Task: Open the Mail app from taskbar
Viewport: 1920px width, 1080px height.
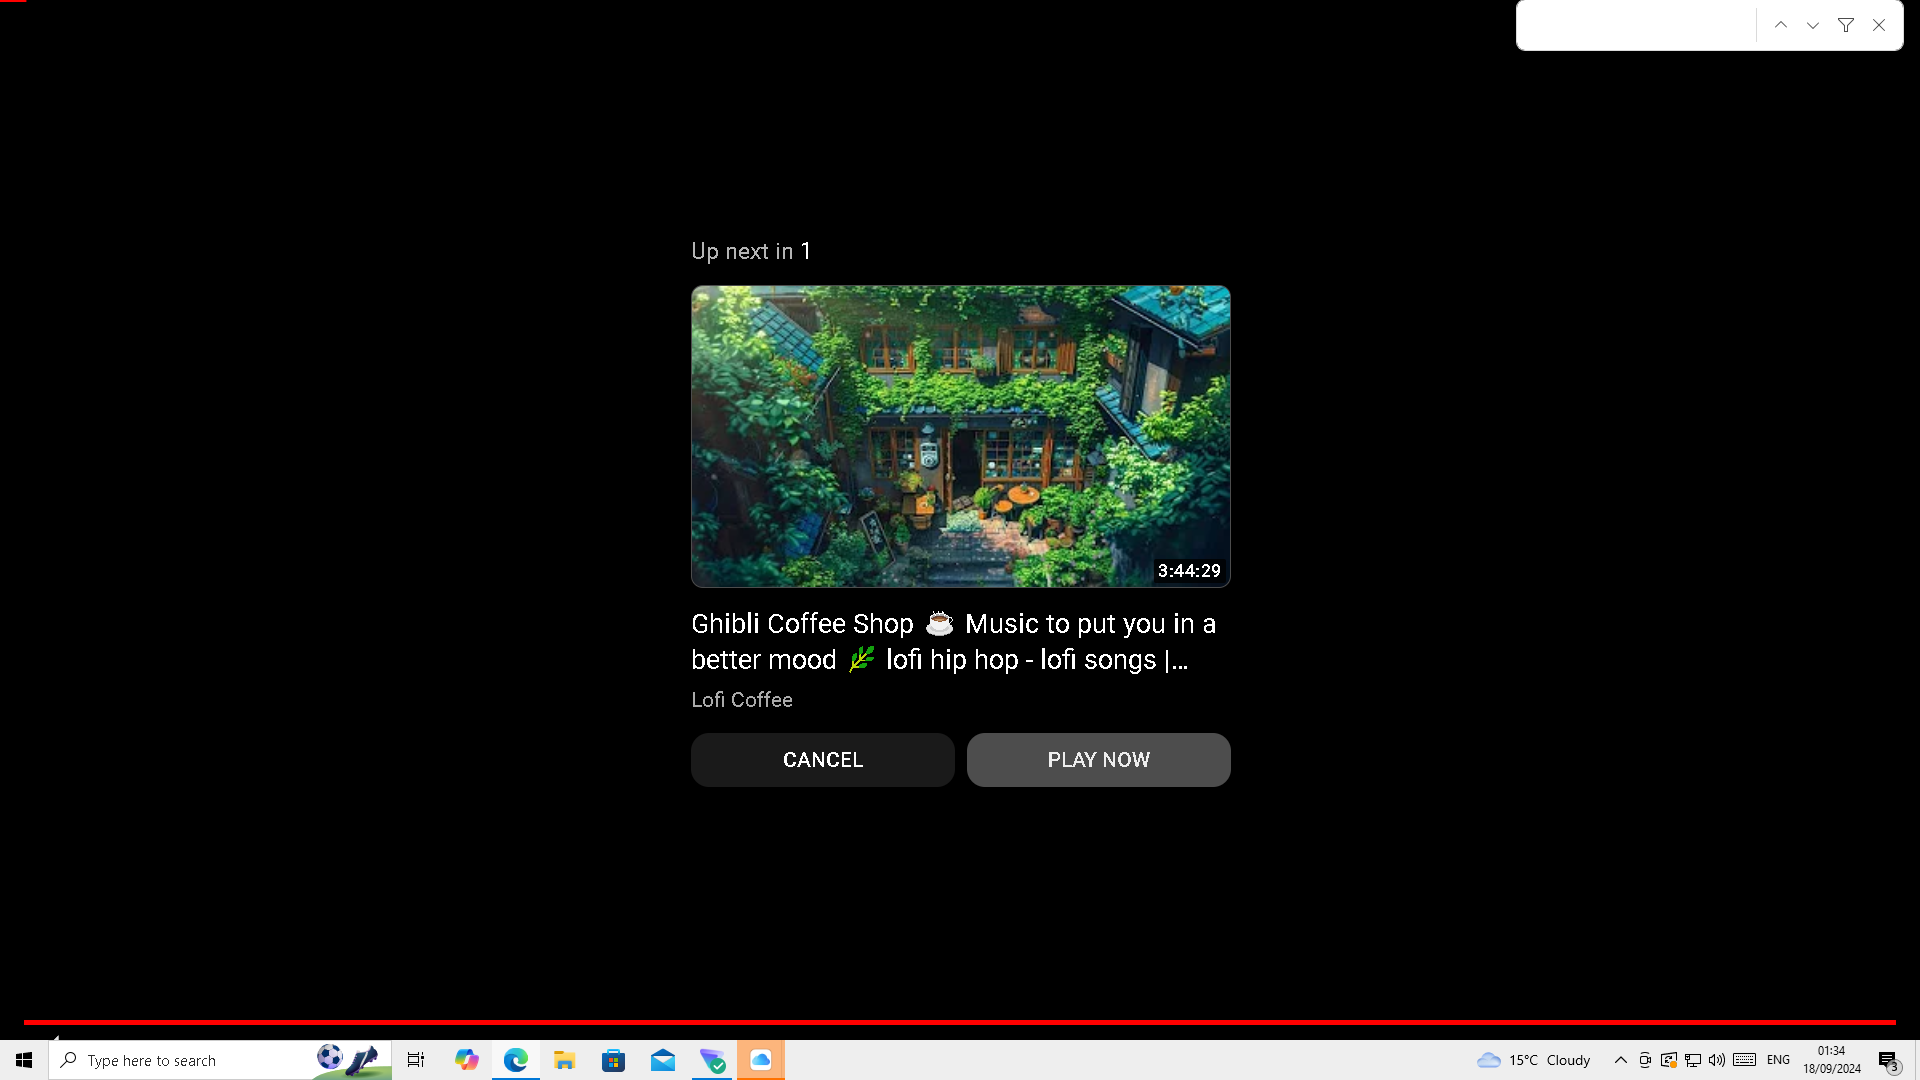Action: click(x=662, y=1060)
